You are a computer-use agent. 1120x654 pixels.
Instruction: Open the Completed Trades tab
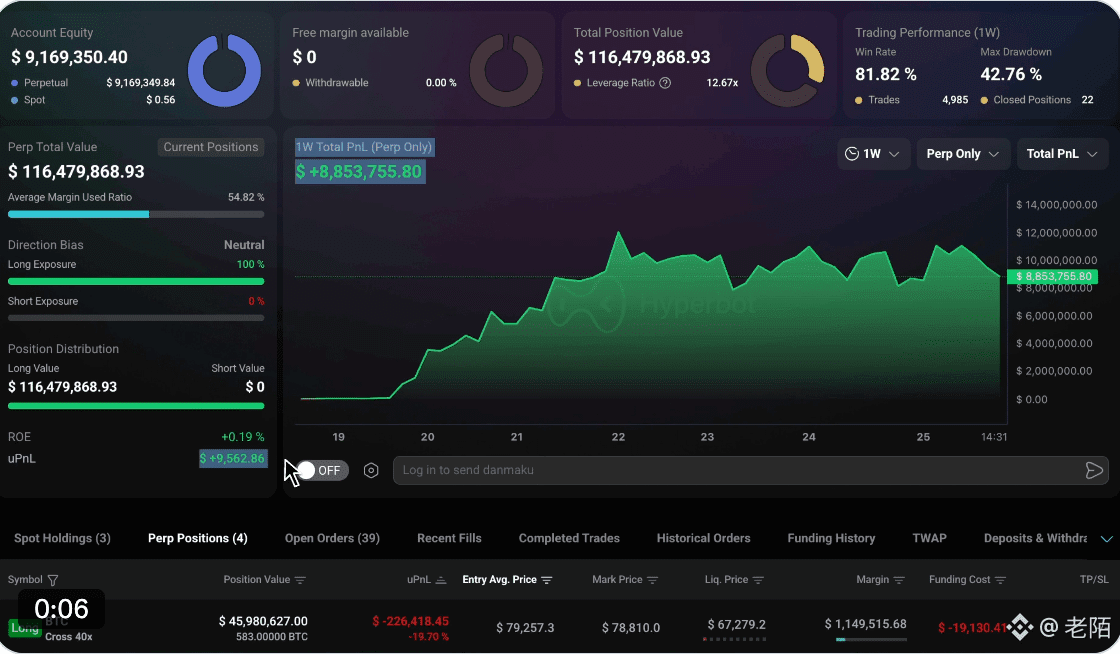[x=569, y=538]
